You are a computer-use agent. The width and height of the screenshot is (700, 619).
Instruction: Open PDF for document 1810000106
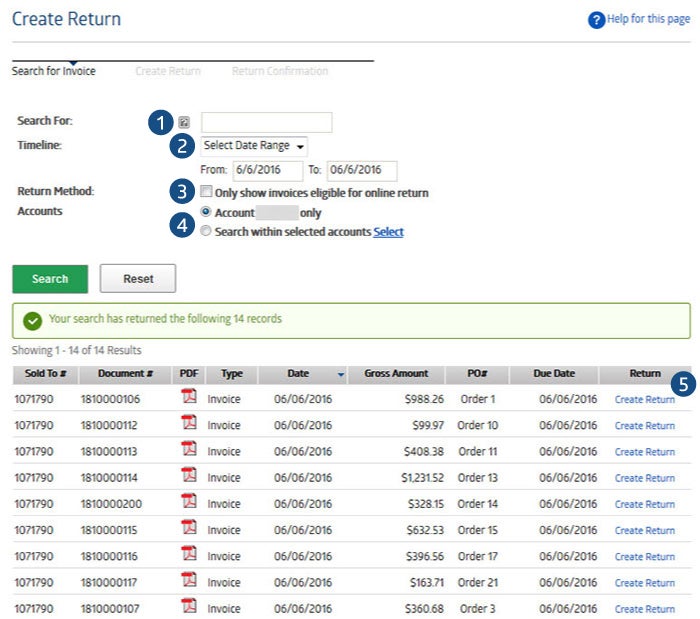pos(188,397)
